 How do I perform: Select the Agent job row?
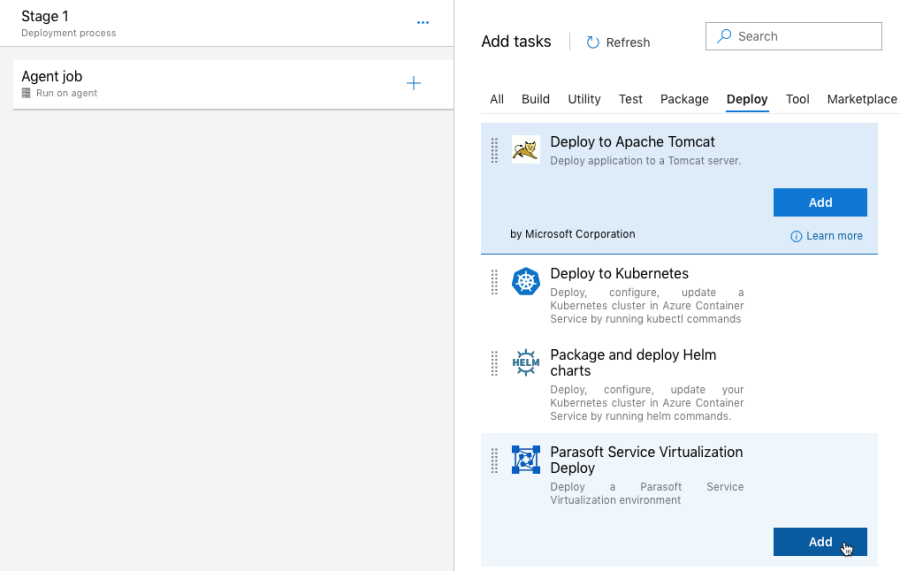[x=233, y=84]
